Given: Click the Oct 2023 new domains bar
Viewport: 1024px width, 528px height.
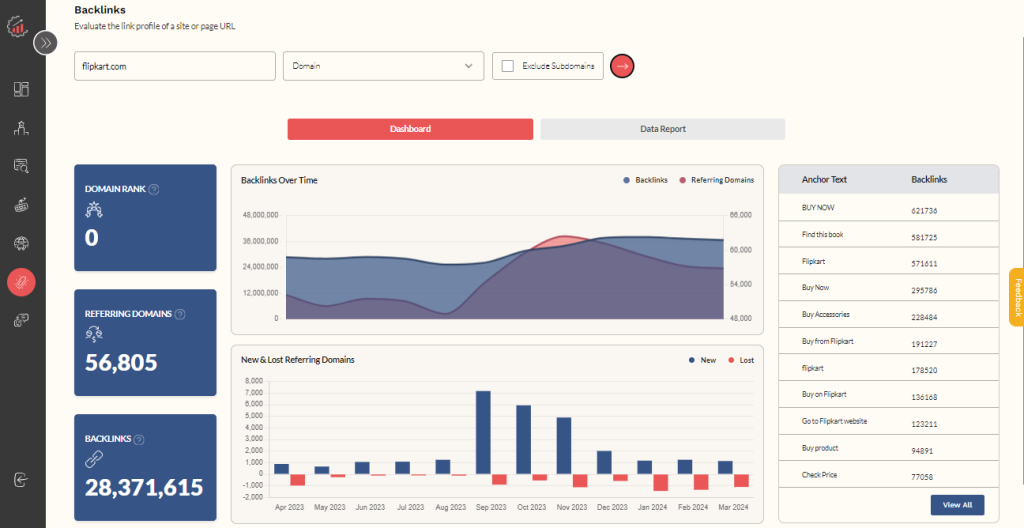Looking at the screenshot, I should point(524,440).
